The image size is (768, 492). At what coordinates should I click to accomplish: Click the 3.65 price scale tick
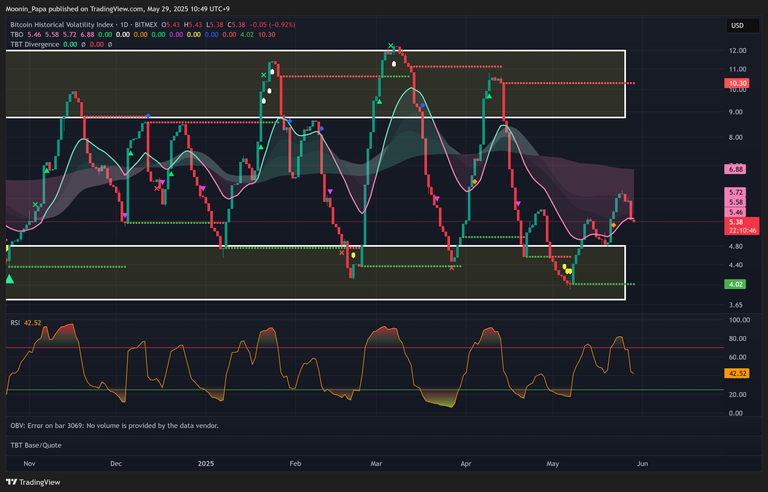point(736,305)
